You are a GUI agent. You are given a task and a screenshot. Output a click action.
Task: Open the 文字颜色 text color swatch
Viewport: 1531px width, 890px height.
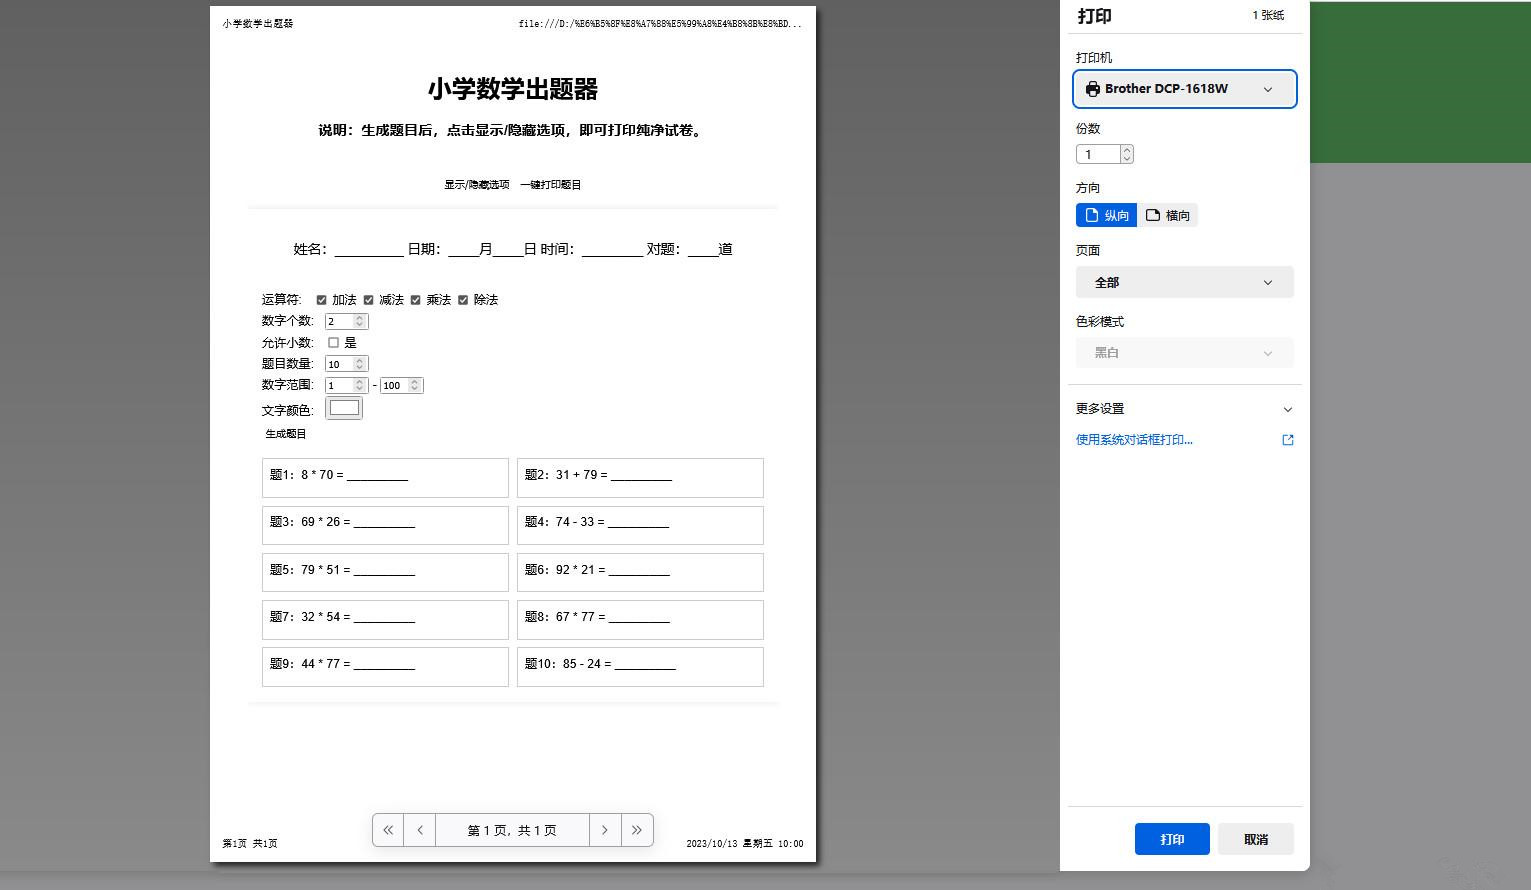344,408
